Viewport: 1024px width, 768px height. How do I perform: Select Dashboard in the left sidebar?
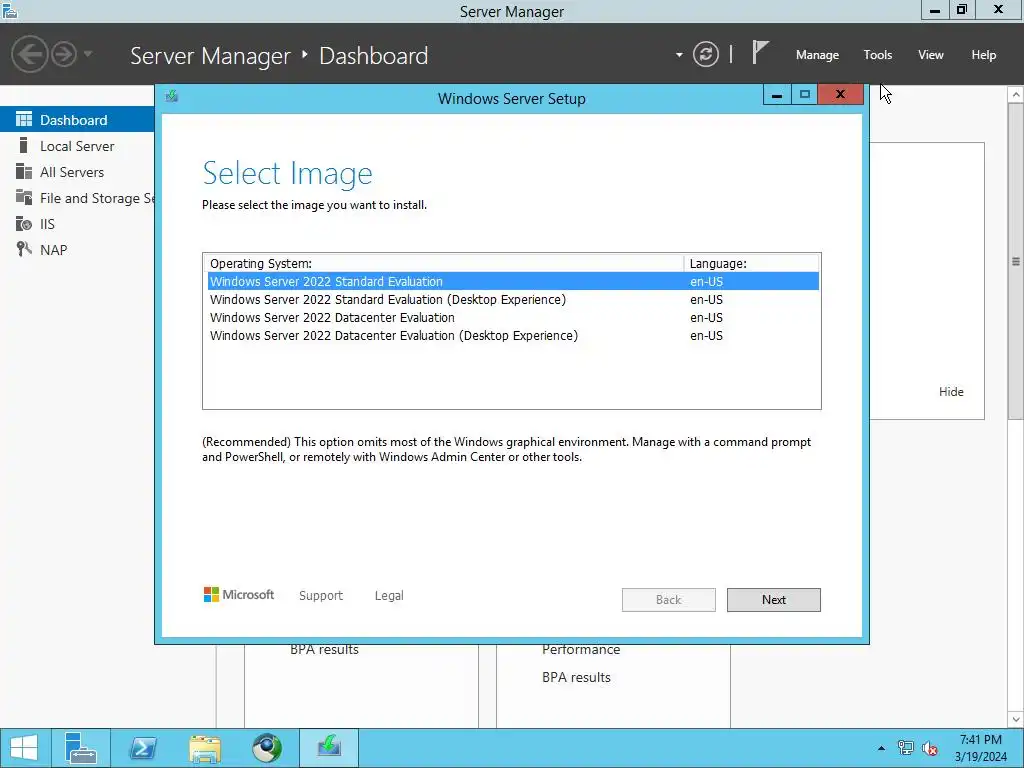[77, 120]
